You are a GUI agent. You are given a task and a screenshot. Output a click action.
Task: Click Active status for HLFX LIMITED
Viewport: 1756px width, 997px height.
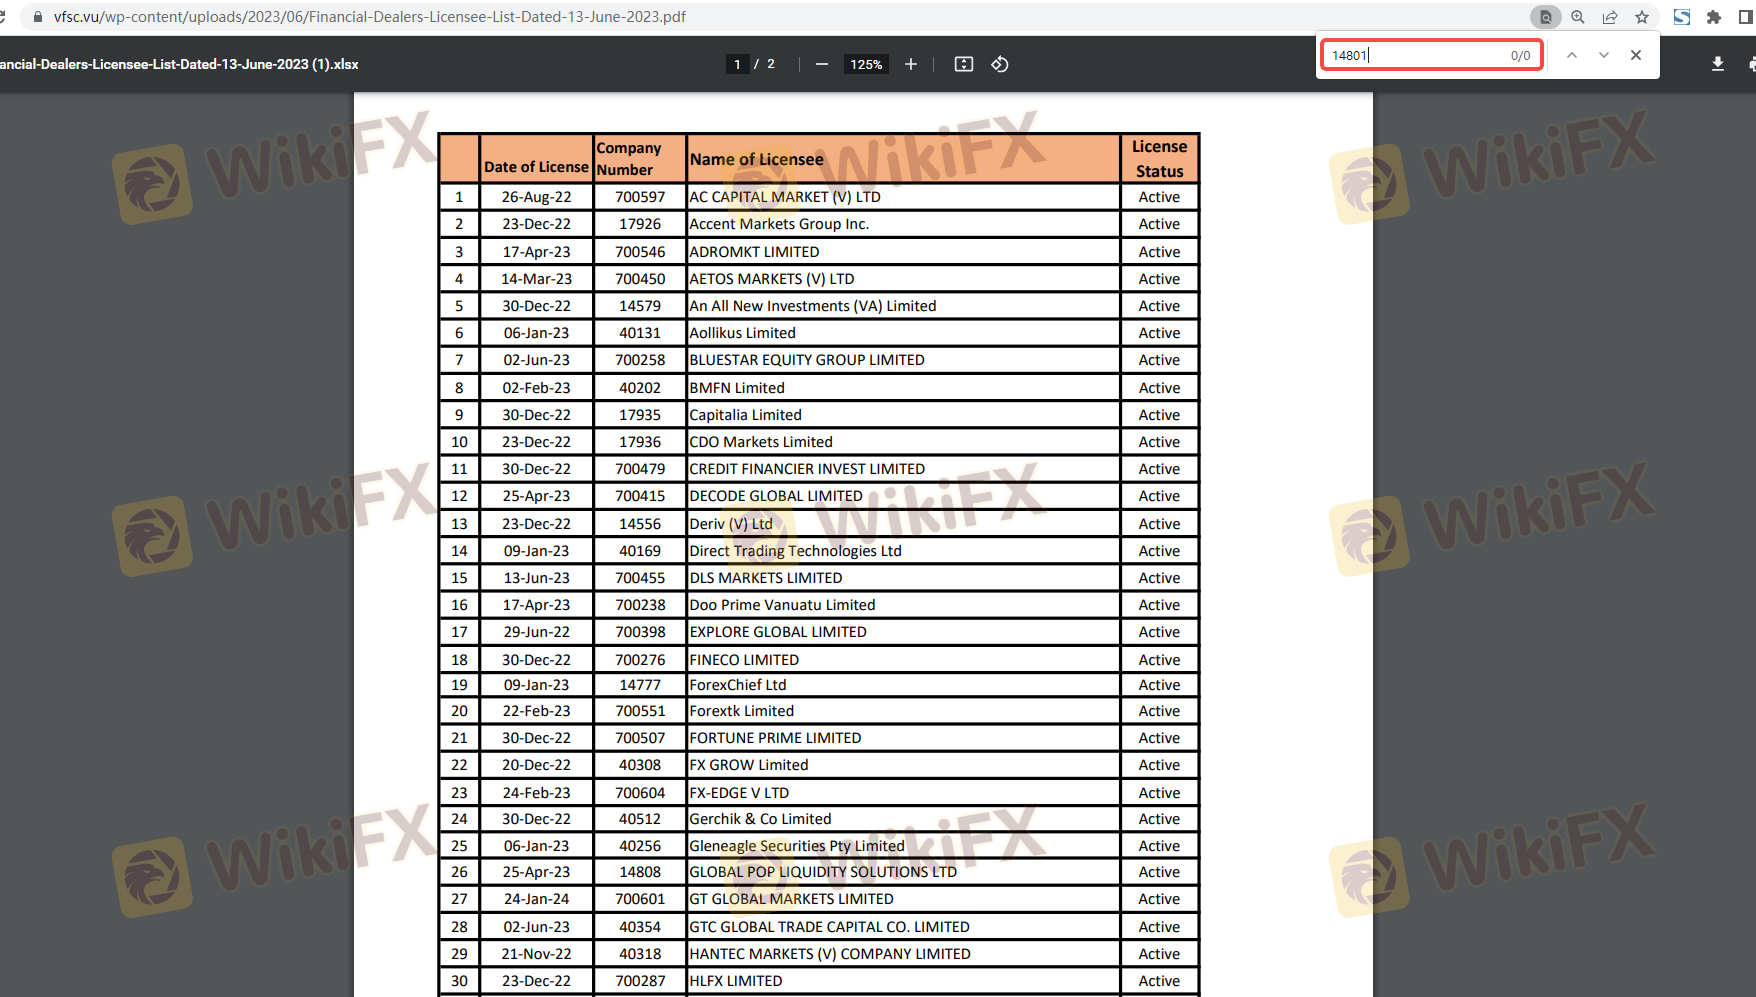1159,981
